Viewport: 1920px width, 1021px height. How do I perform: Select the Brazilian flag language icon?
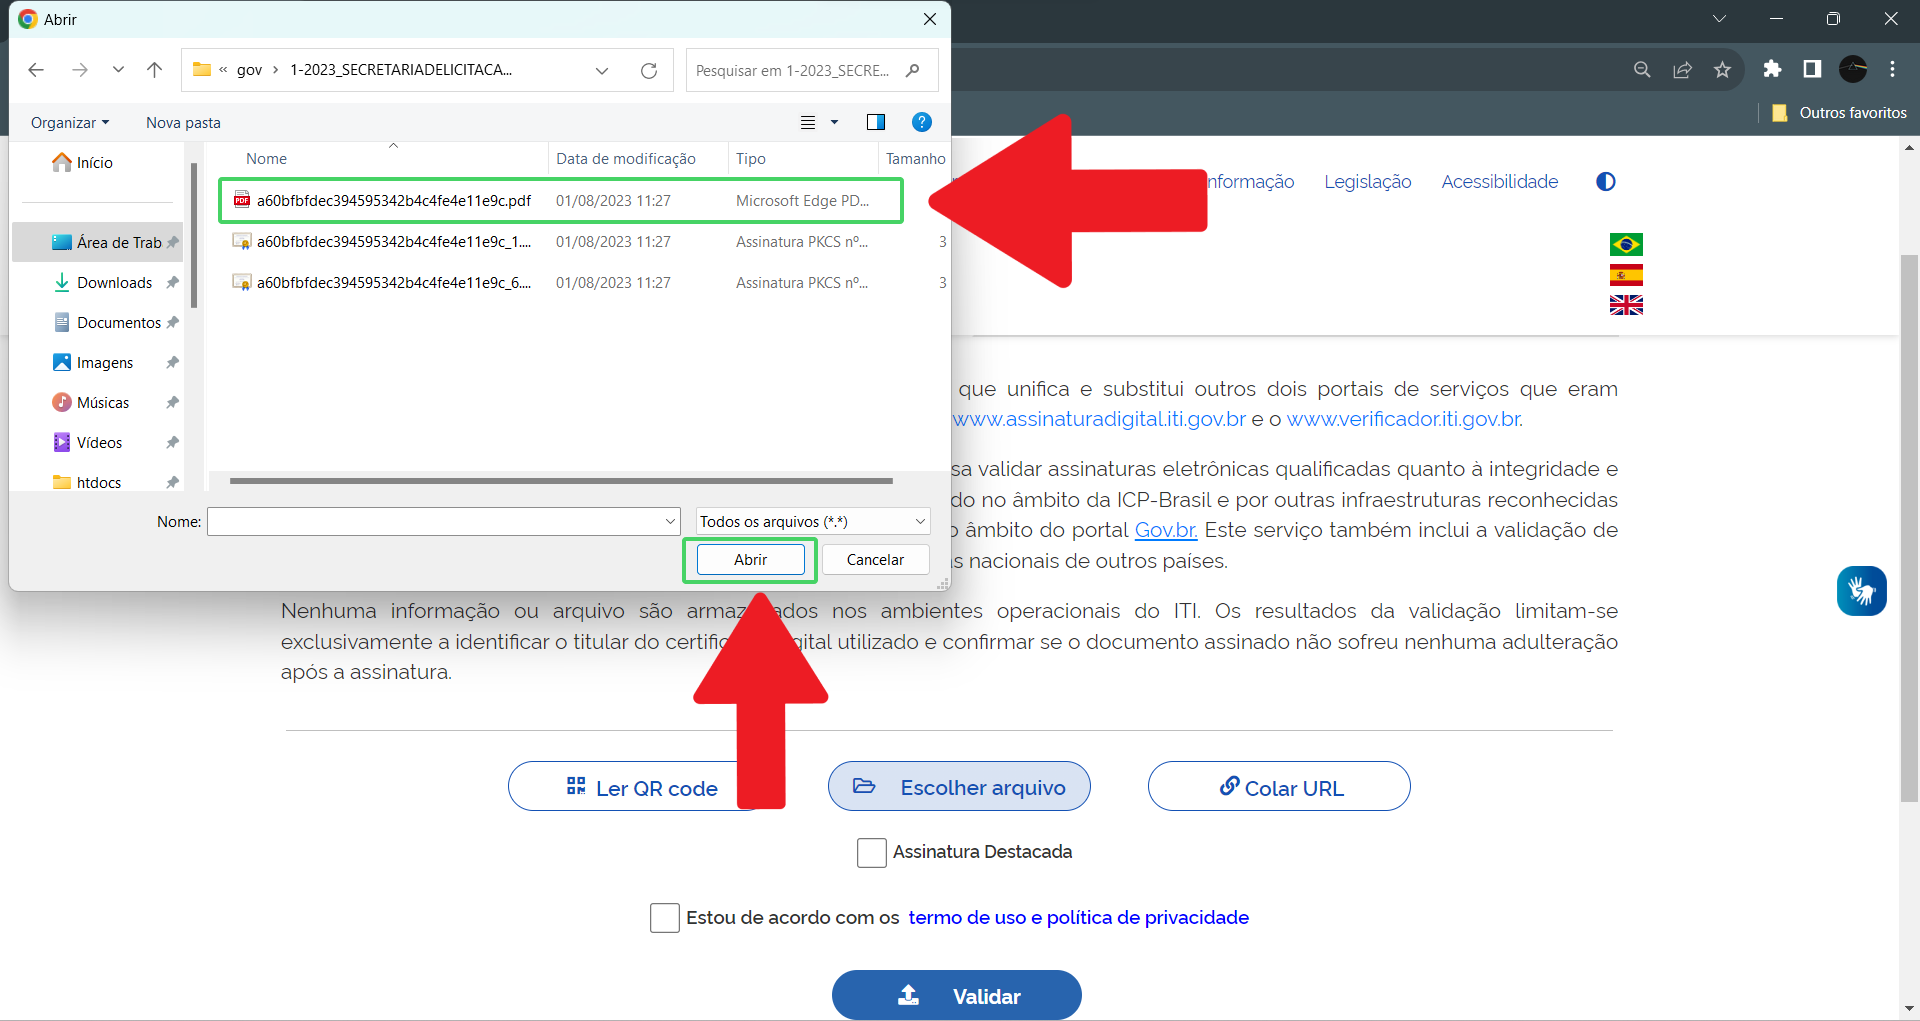click(x=1626, y=245)
